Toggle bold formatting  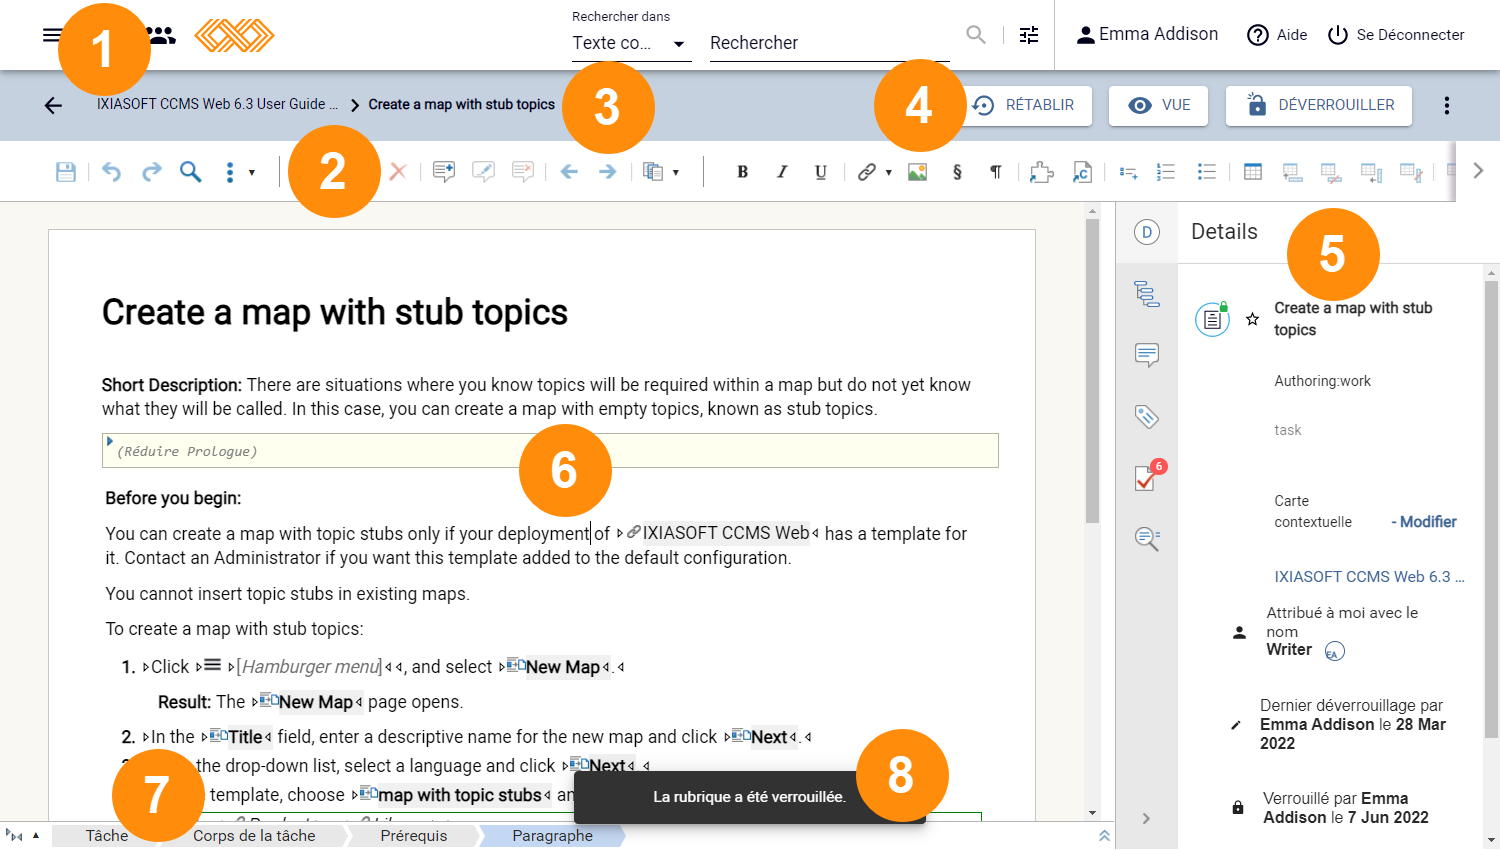[x=742, y=172]
